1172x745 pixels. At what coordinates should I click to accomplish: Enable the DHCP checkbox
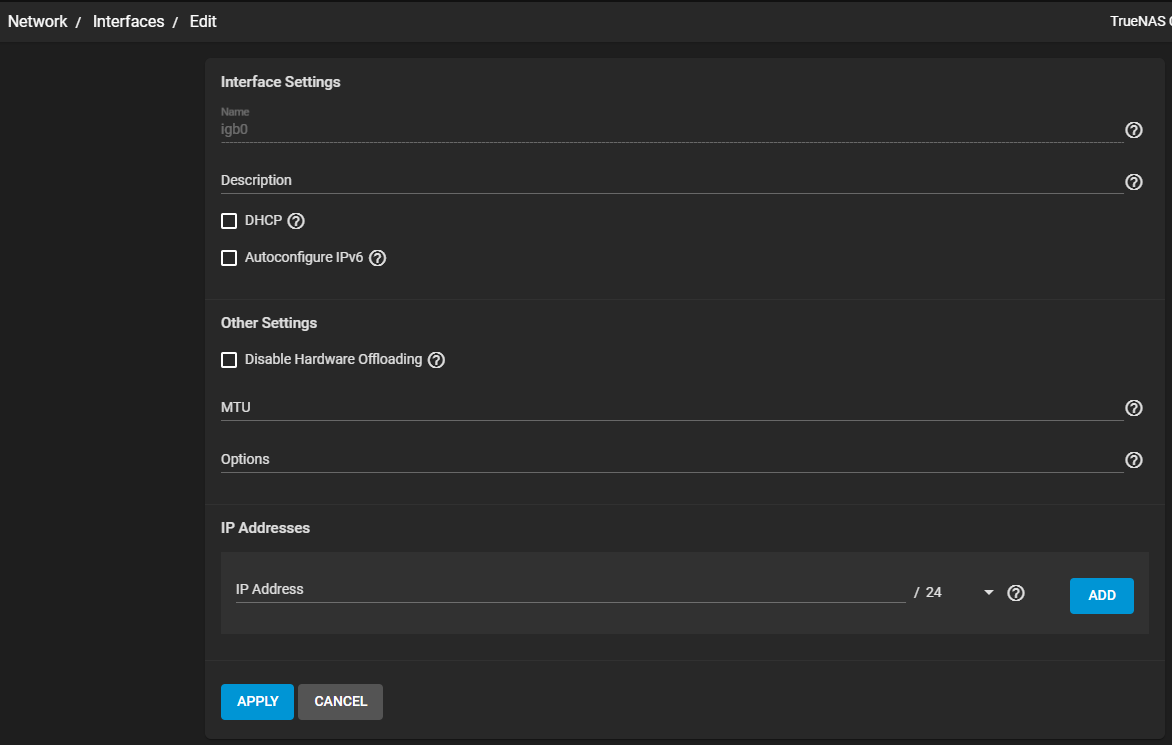pos(229,221)
